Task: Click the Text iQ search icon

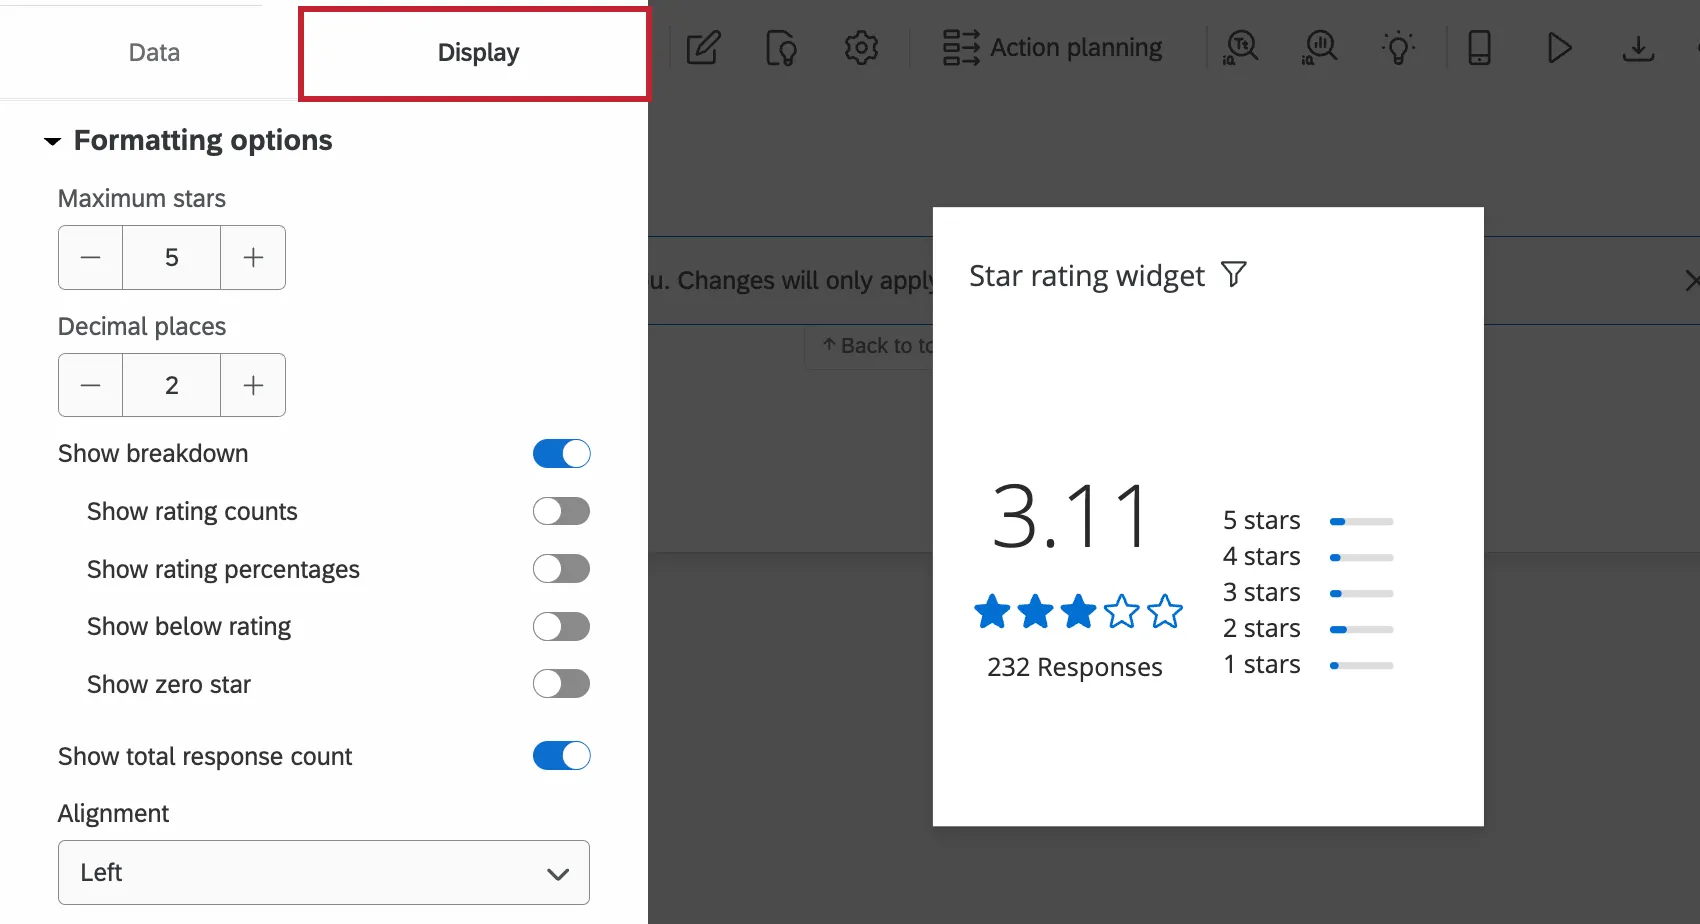Action: (x=1240, y=47)
